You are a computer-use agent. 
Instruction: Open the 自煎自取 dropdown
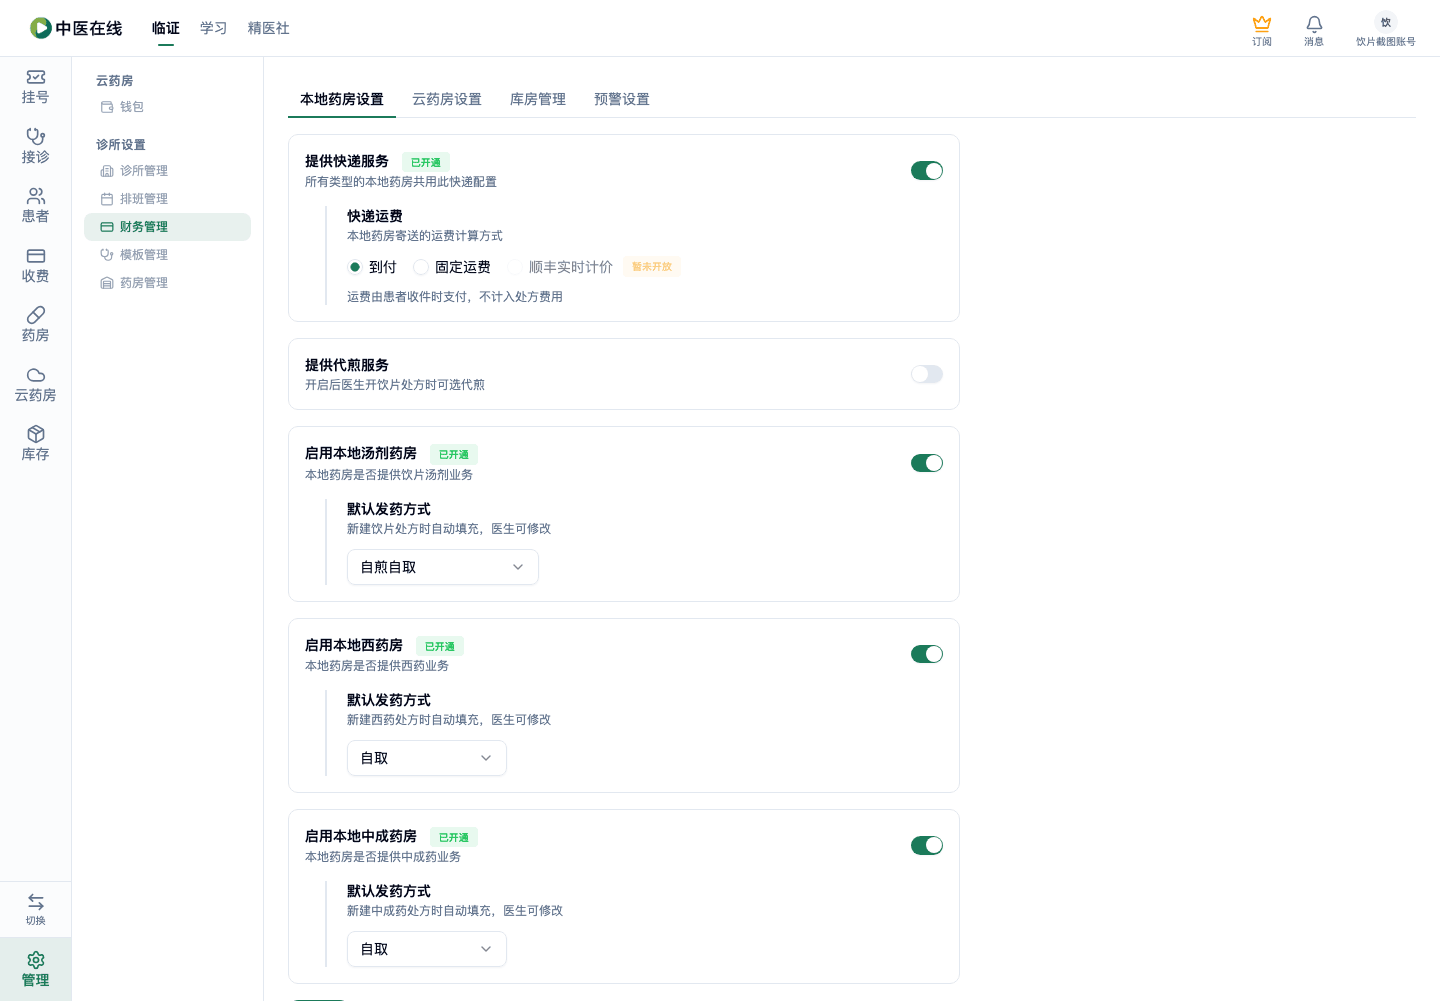[443, 567]
